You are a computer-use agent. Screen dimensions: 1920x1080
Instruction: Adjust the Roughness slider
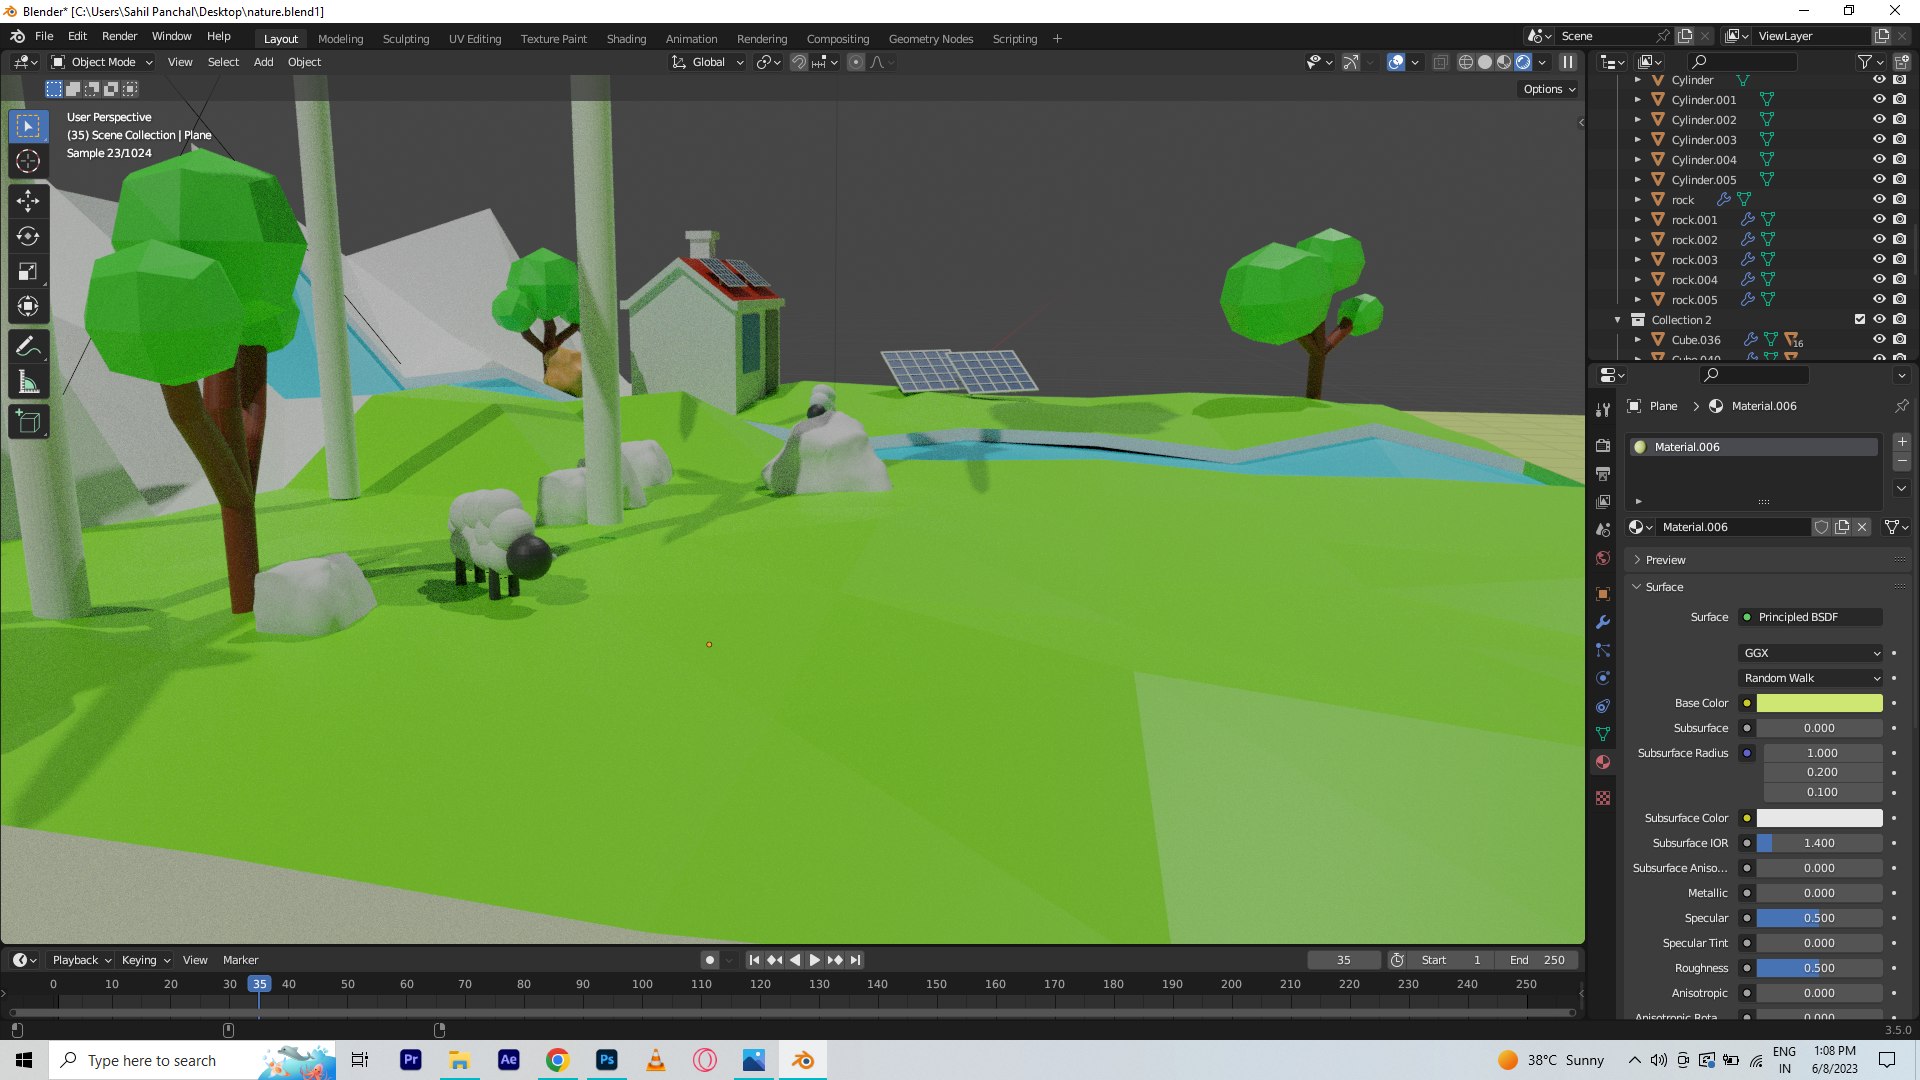point(1819,968)
